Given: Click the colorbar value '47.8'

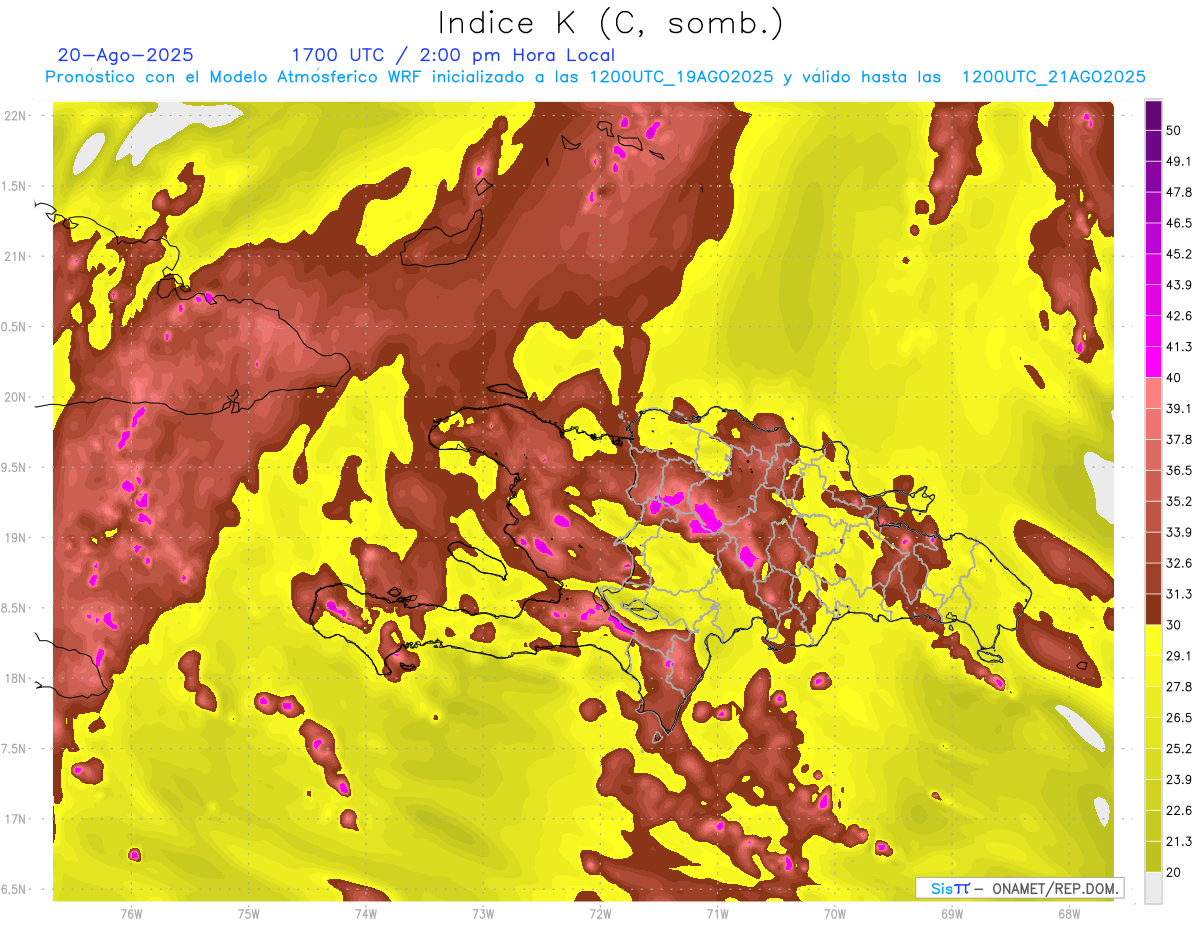Looking at the screenshot, I should [x=1179, y=192].
